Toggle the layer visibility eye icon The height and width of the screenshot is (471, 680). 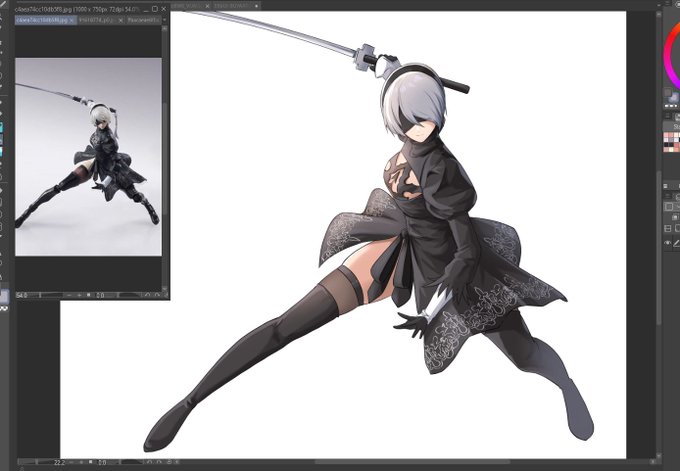pyautogui.click(x=668, y=244)
